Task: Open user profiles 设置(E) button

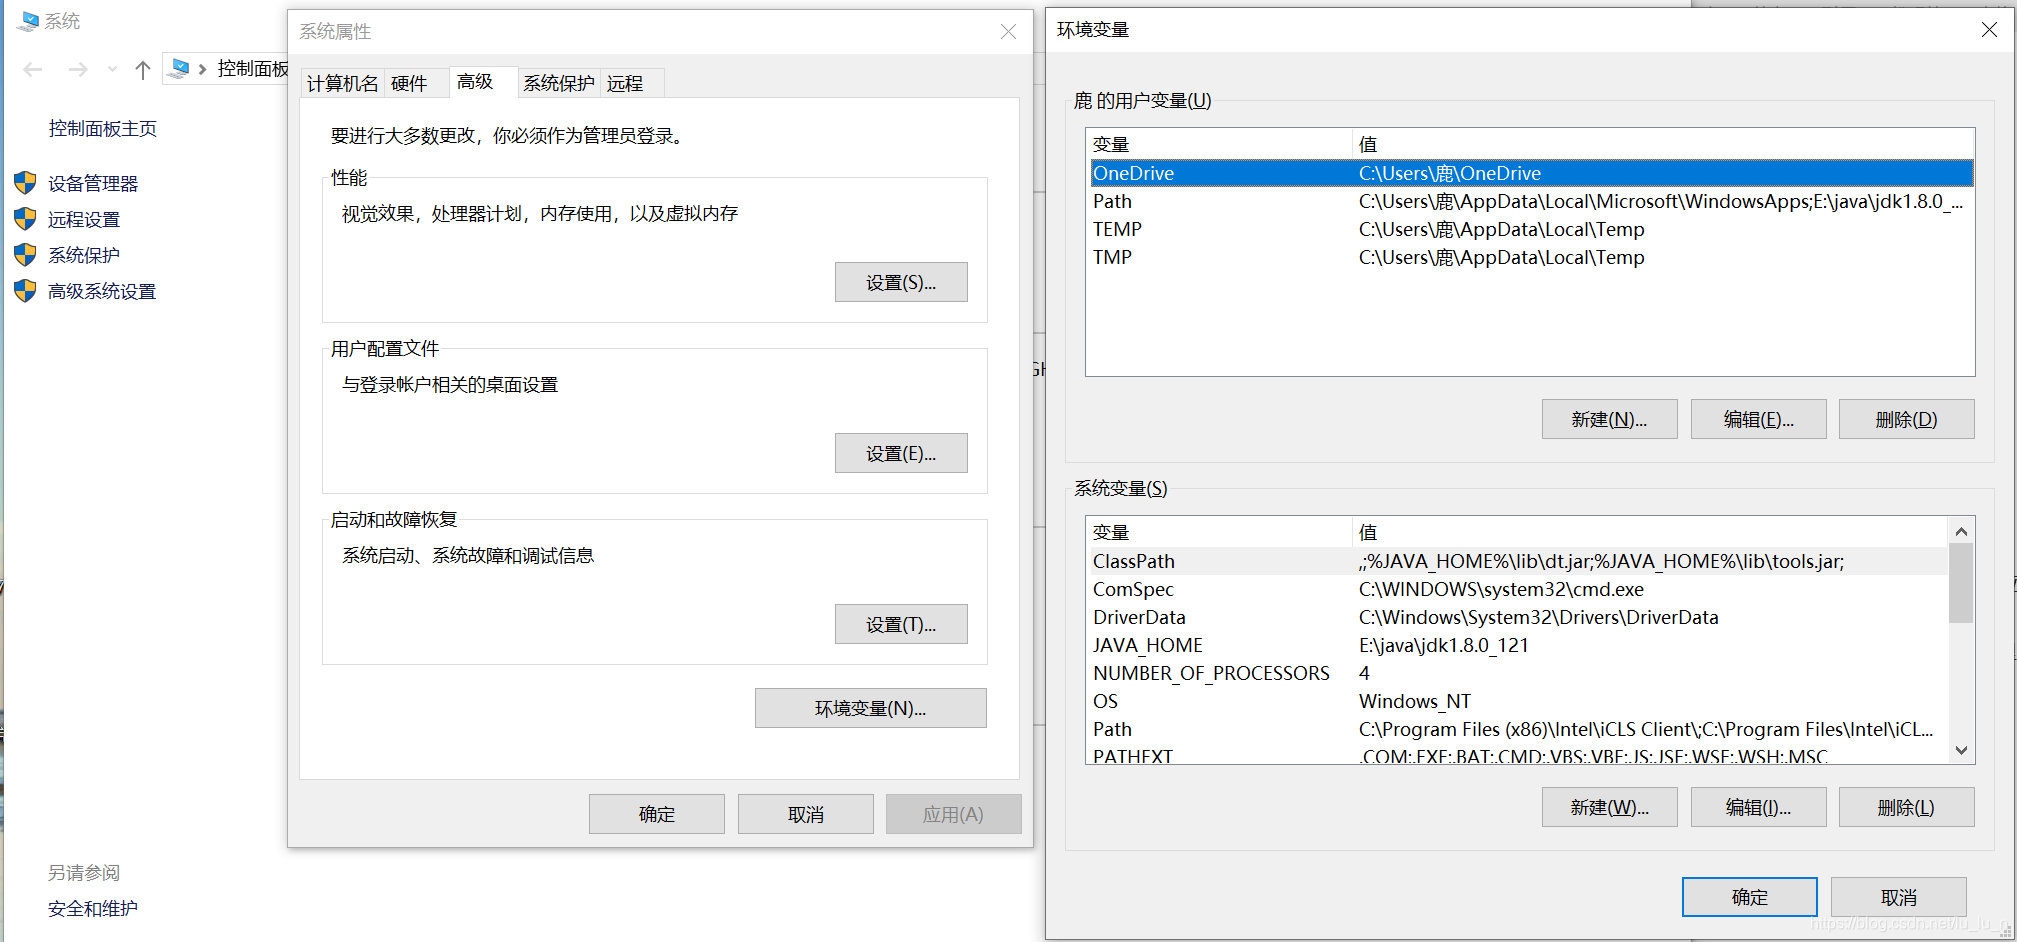Action: click(x=901, y=453)
